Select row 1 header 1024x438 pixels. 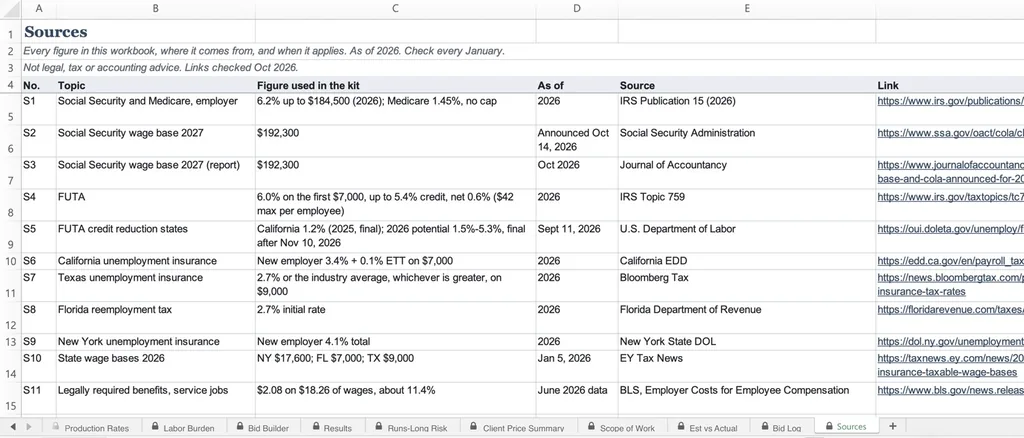coord(10,32)
